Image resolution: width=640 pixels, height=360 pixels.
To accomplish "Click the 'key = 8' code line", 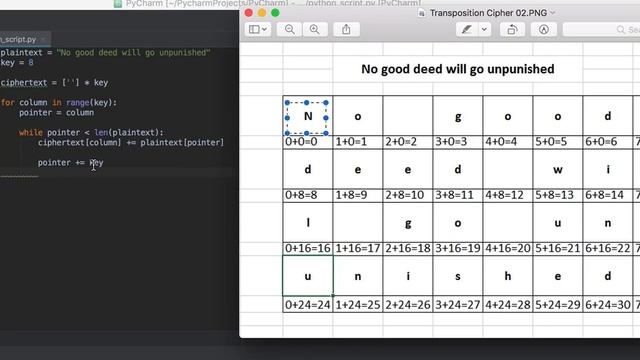I will (17, 63).
